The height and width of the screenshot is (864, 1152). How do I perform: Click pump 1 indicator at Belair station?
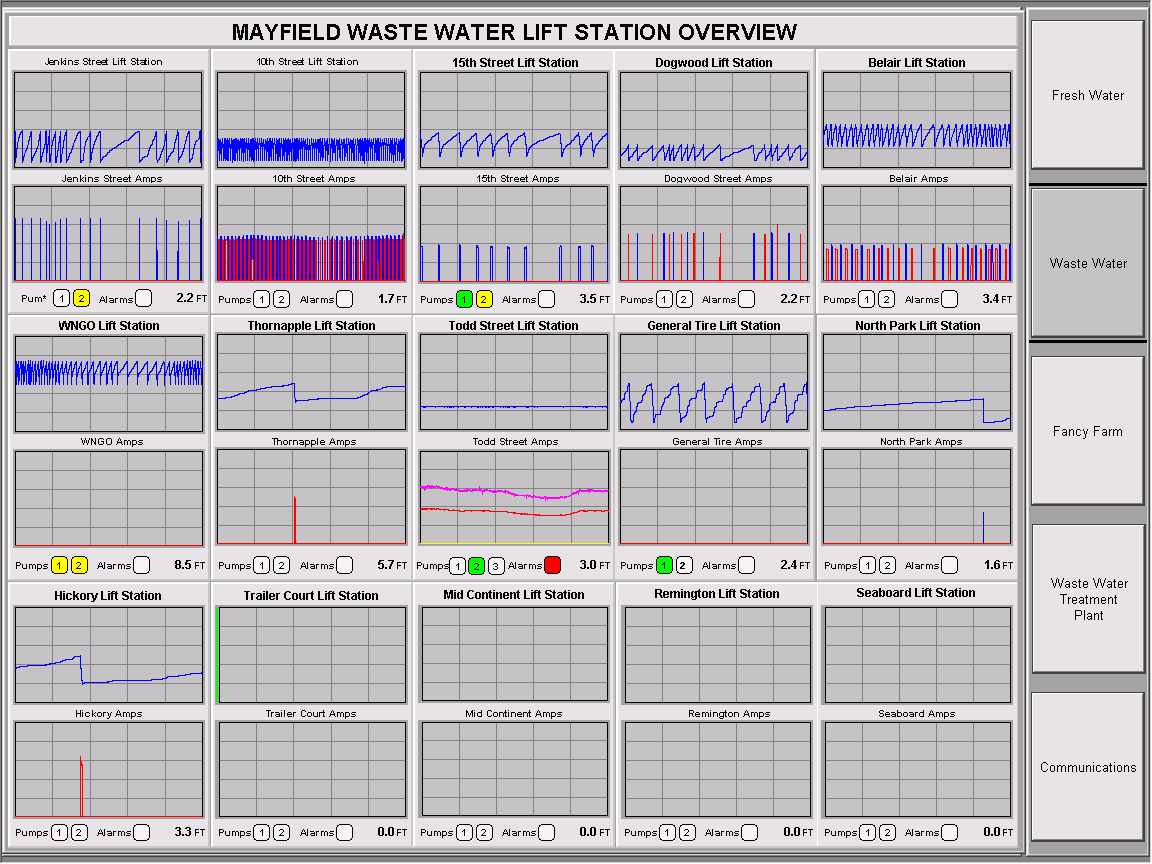867,299
